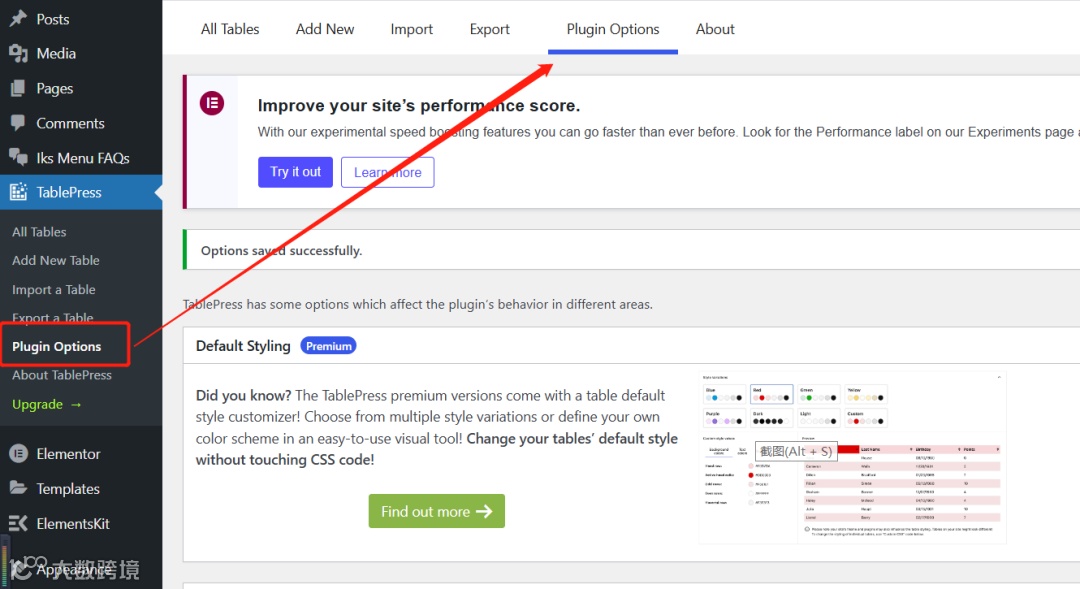Click the Blue style variation swatch
1080x589 pixels.
click(x=724, y=394)
